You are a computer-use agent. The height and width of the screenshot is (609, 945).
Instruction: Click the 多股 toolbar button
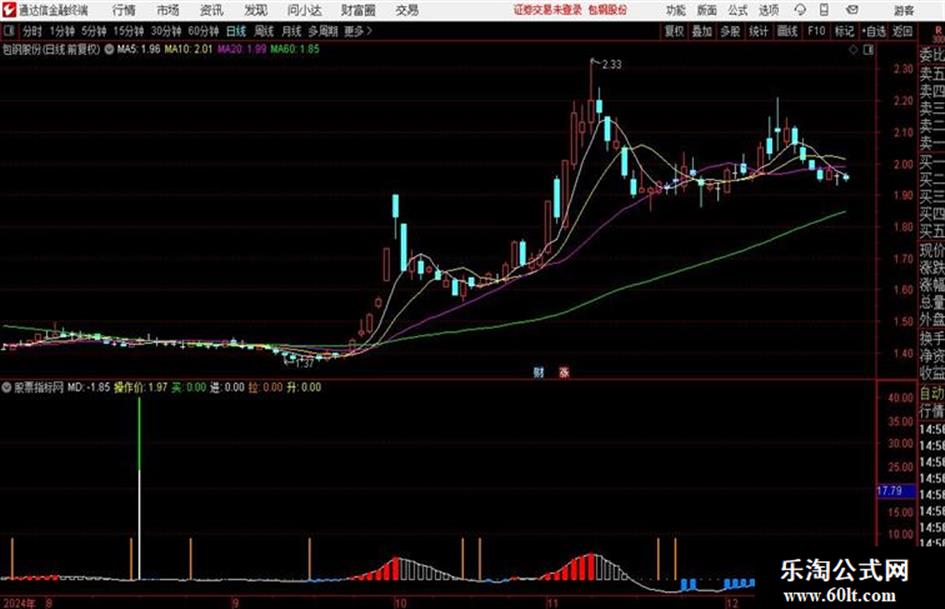pyautogui.click(x=730, y=31)
